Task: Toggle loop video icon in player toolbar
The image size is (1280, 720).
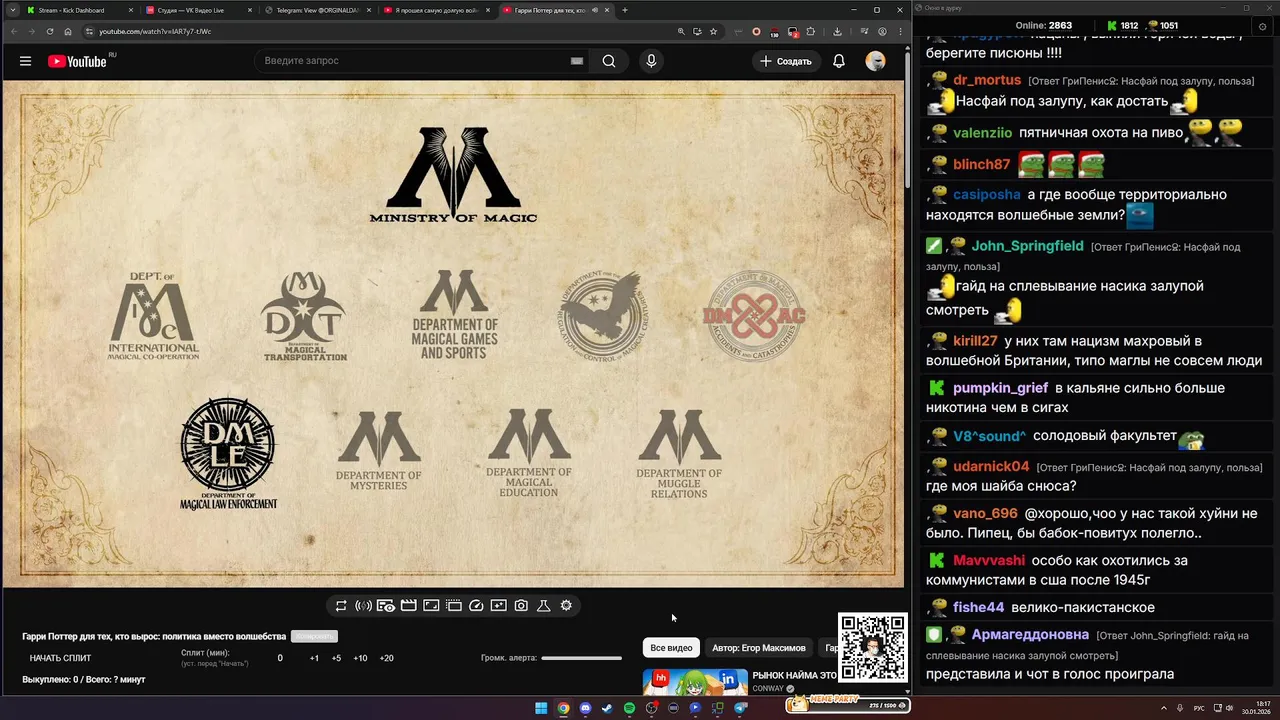Action: (341, 606)
